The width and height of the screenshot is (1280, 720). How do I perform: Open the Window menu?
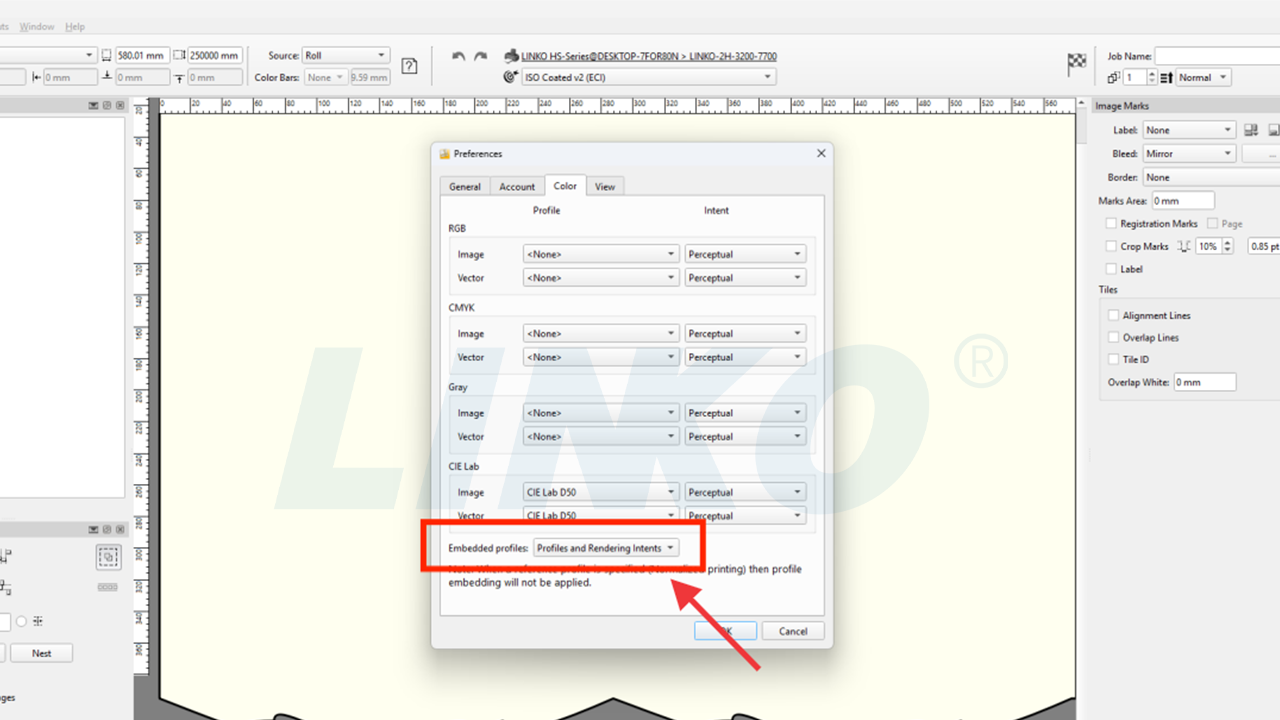[x=37, y=26]
